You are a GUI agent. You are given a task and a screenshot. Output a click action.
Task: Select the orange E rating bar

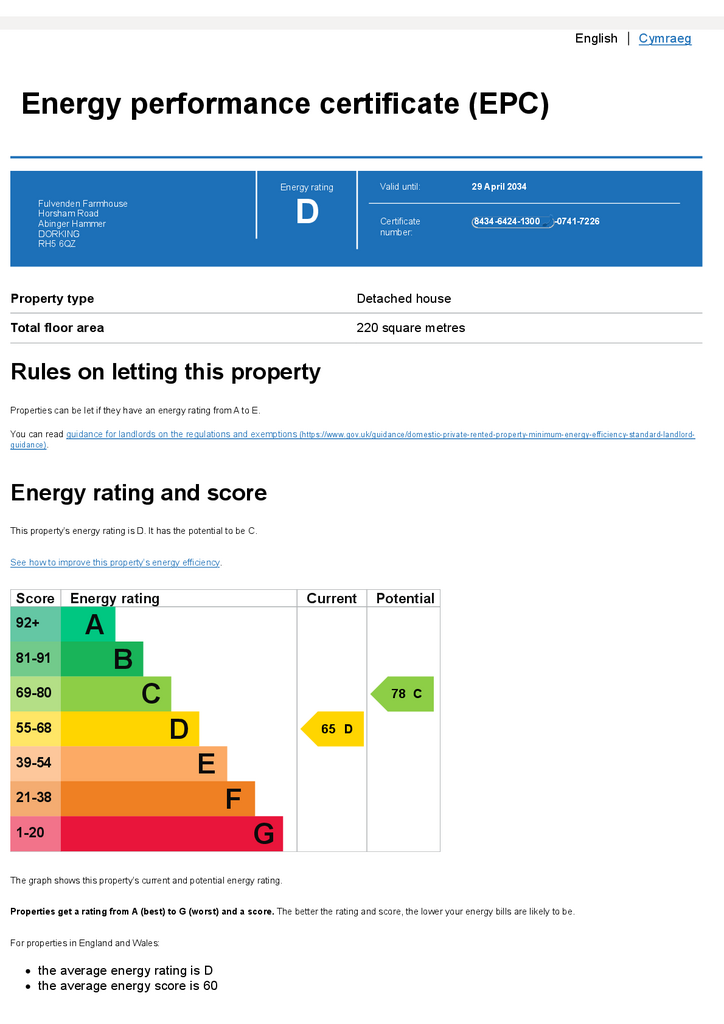tap(144, 763)
